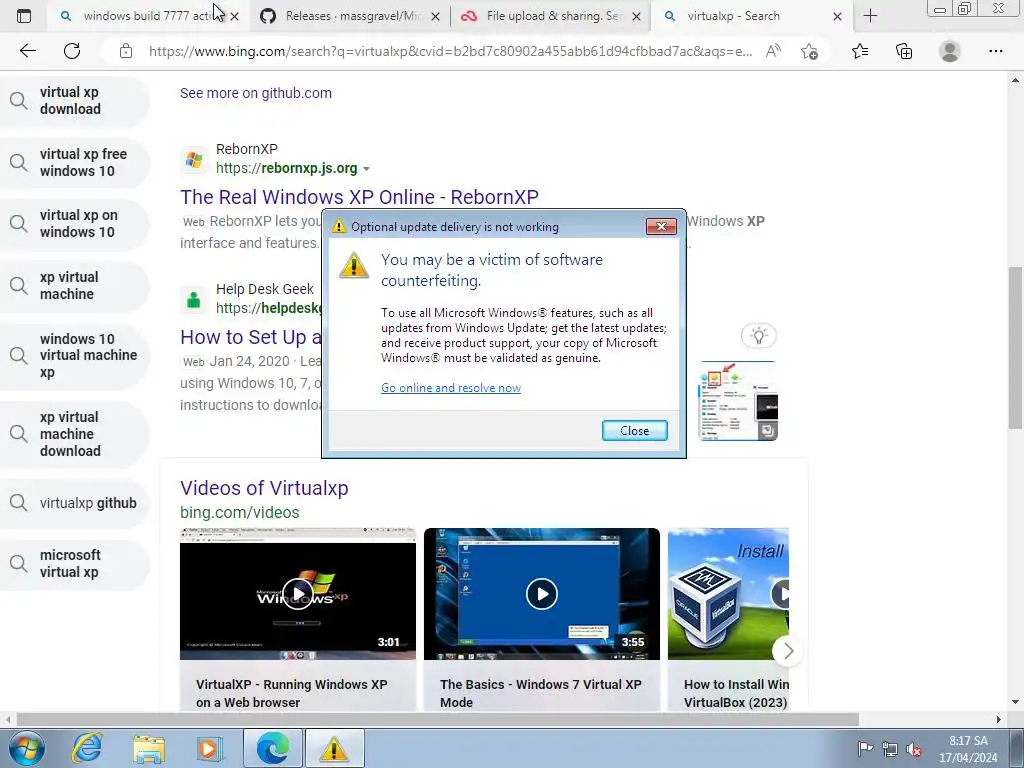Select 'microsoft virtual xp' suggestion
Image resolution: width=1024 pixels, height=768 pixels.
[74, 564]
